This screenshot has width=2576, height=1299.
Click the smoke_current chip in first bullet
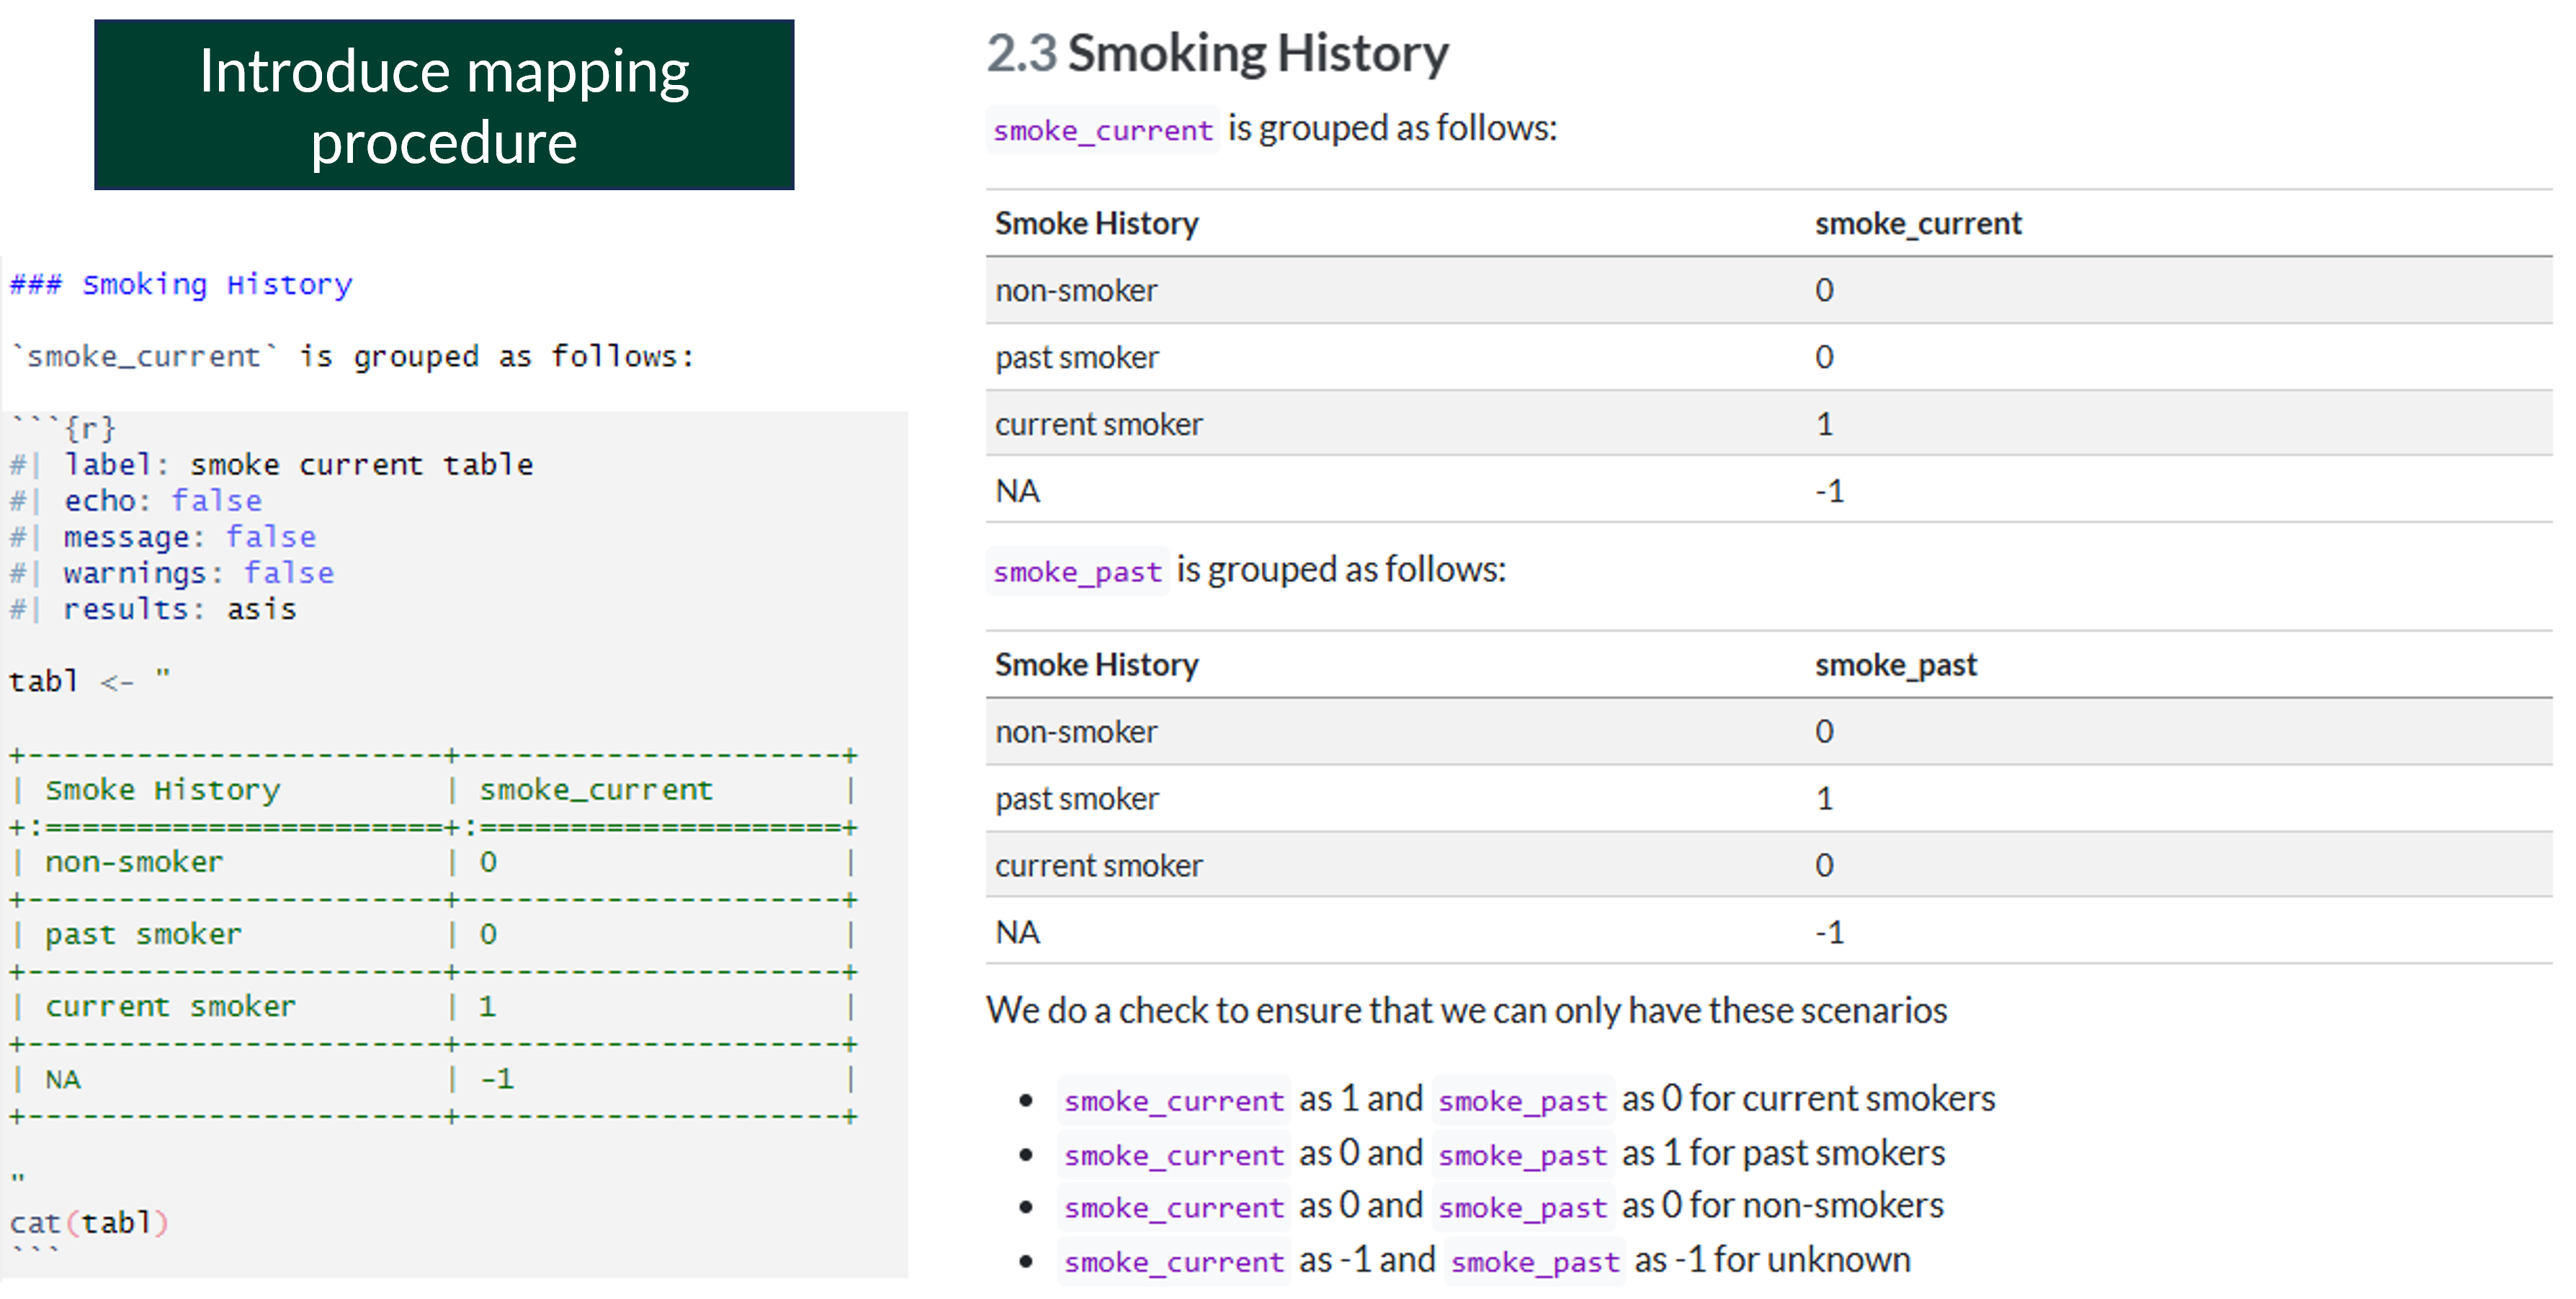pyautogui.click(x=1173, y=1100)
